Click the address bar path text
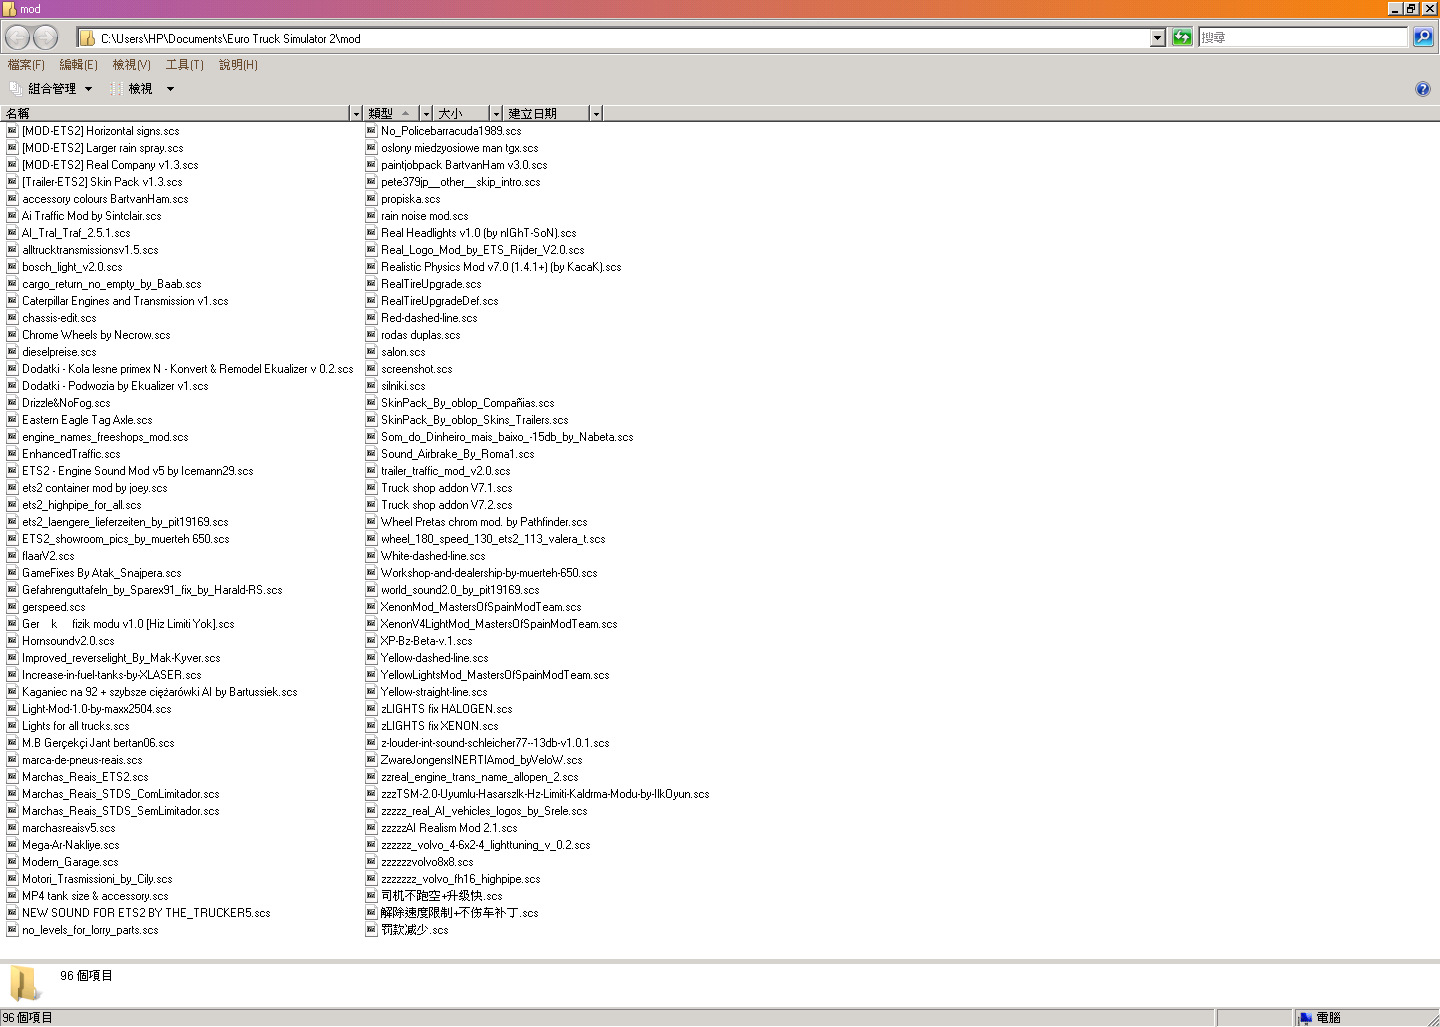Image resolution: width=1440 pixels, height=1027 pixels. [231, 39]
